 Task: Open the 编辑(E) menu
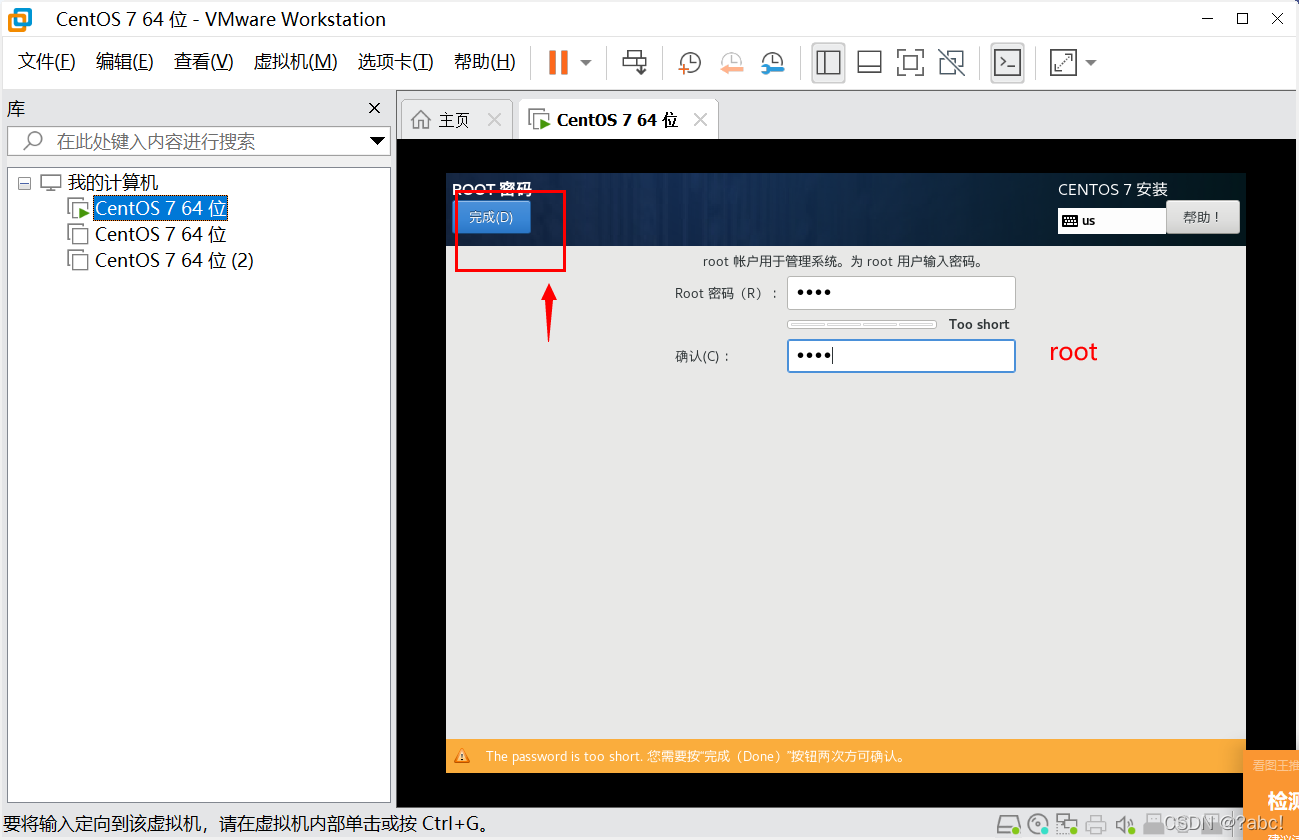(x=125, y=62)
